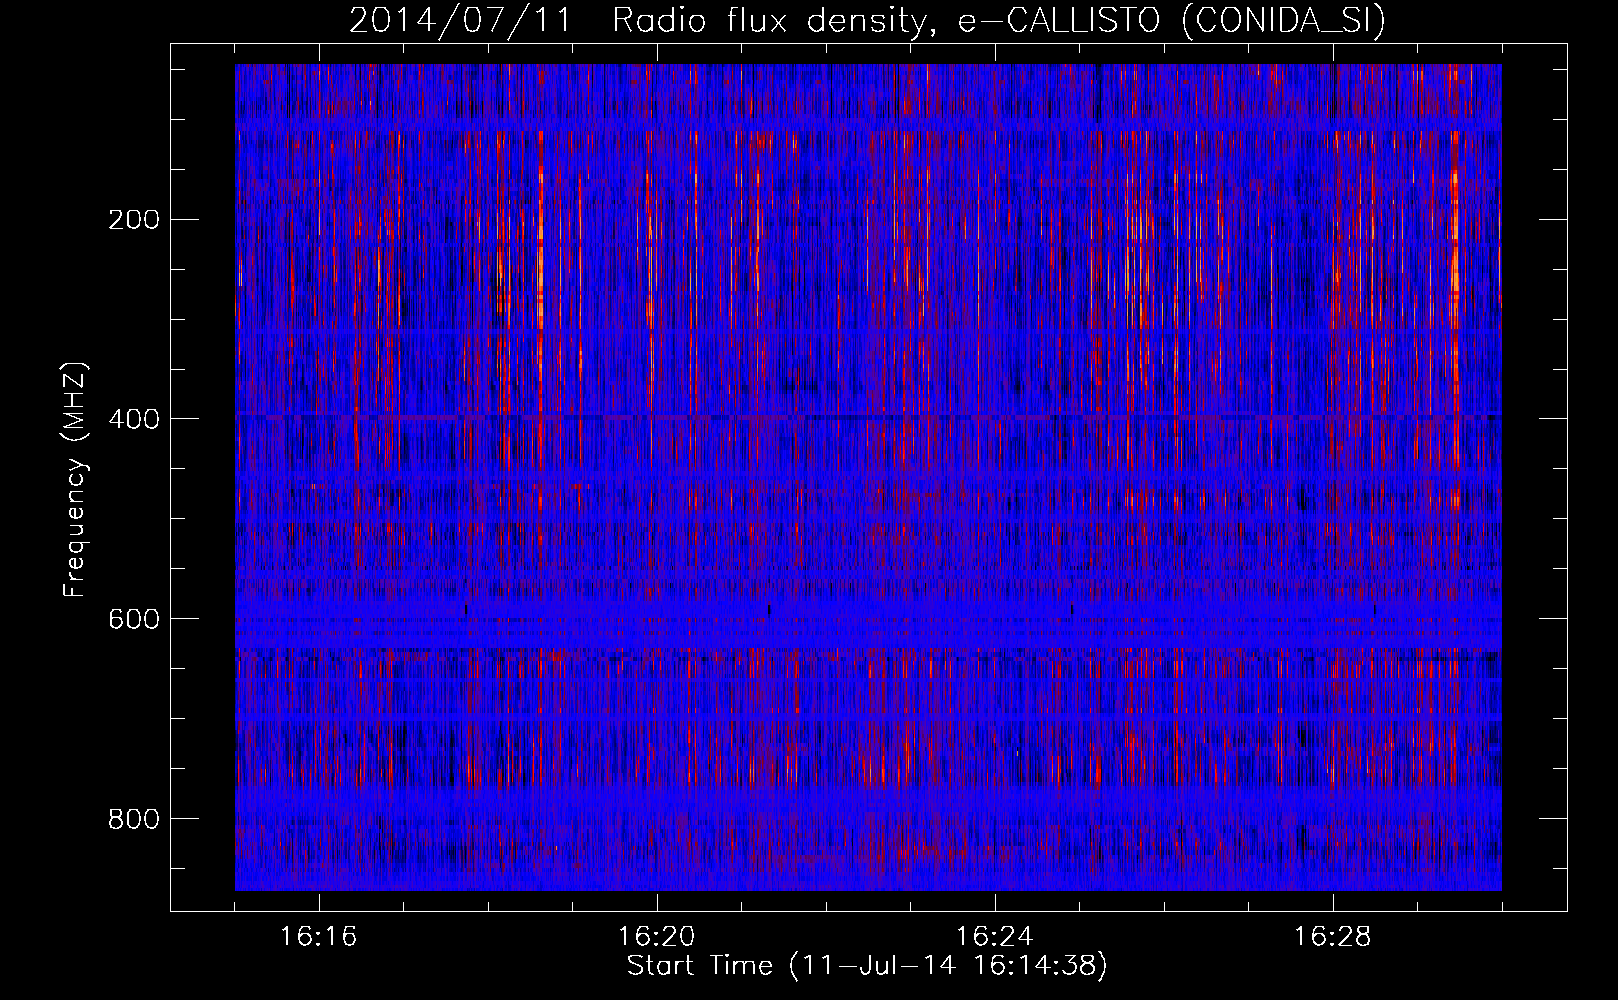Image resolution: width=1618 pixels, height=1000 pixels.
Task: Select the 200 frequency tick label
Action: tap(134, 219)
